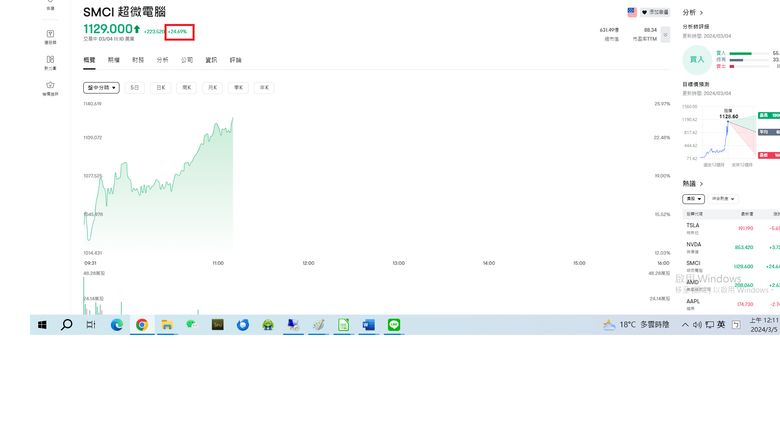780x439 pixels.
Task: Click the 631.49億 market cap value
Action: point(609,30)
